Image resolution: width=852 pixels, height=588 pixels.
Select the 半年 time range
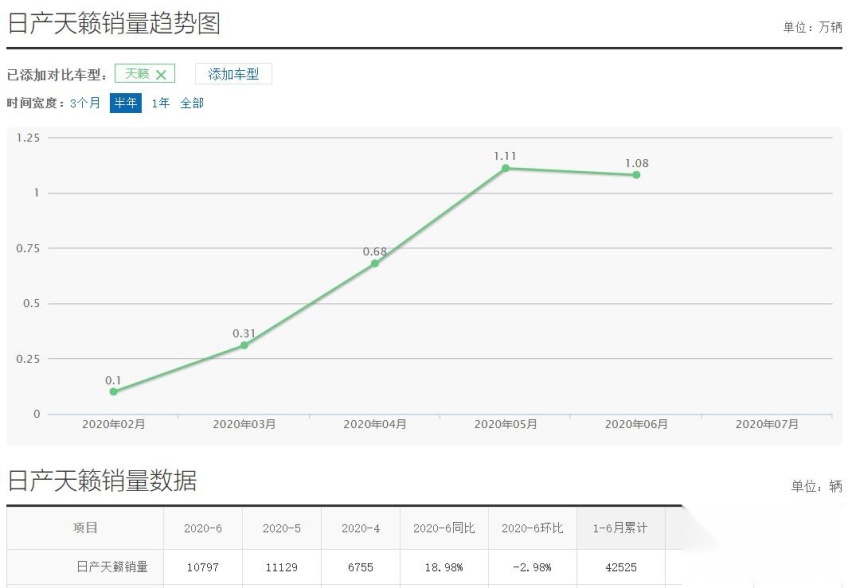(126, 103)
